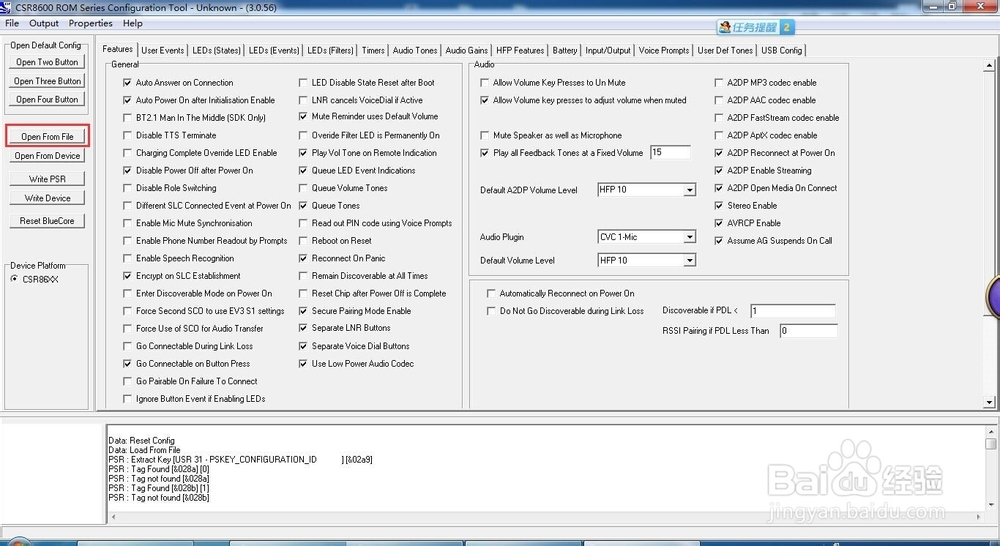Toggle Encrypt on SLC Establishment checkbox
This screenshot has height=546, width=1000.
[127, 276]
